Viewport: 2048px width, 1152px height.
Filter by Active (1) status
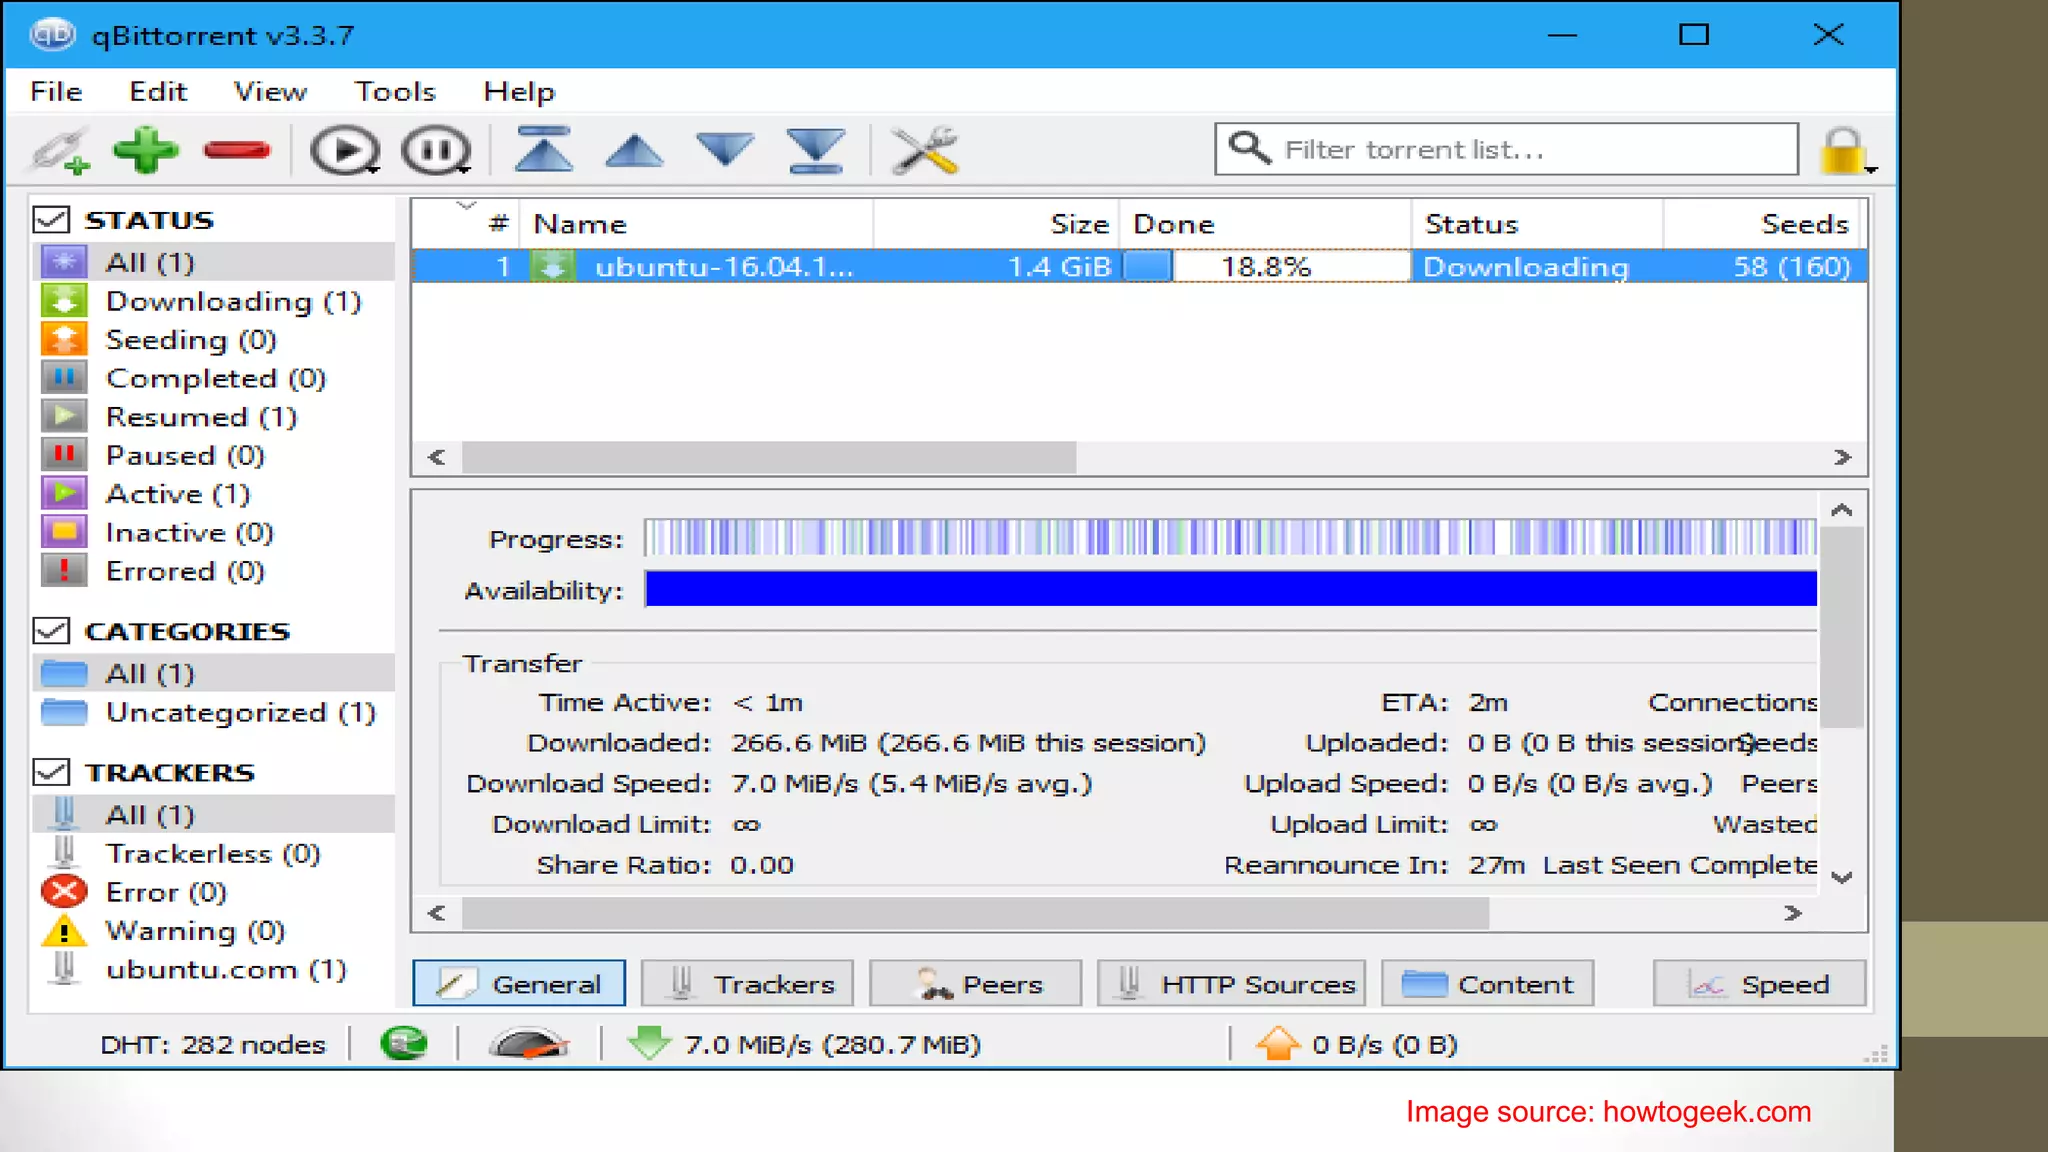214,494
